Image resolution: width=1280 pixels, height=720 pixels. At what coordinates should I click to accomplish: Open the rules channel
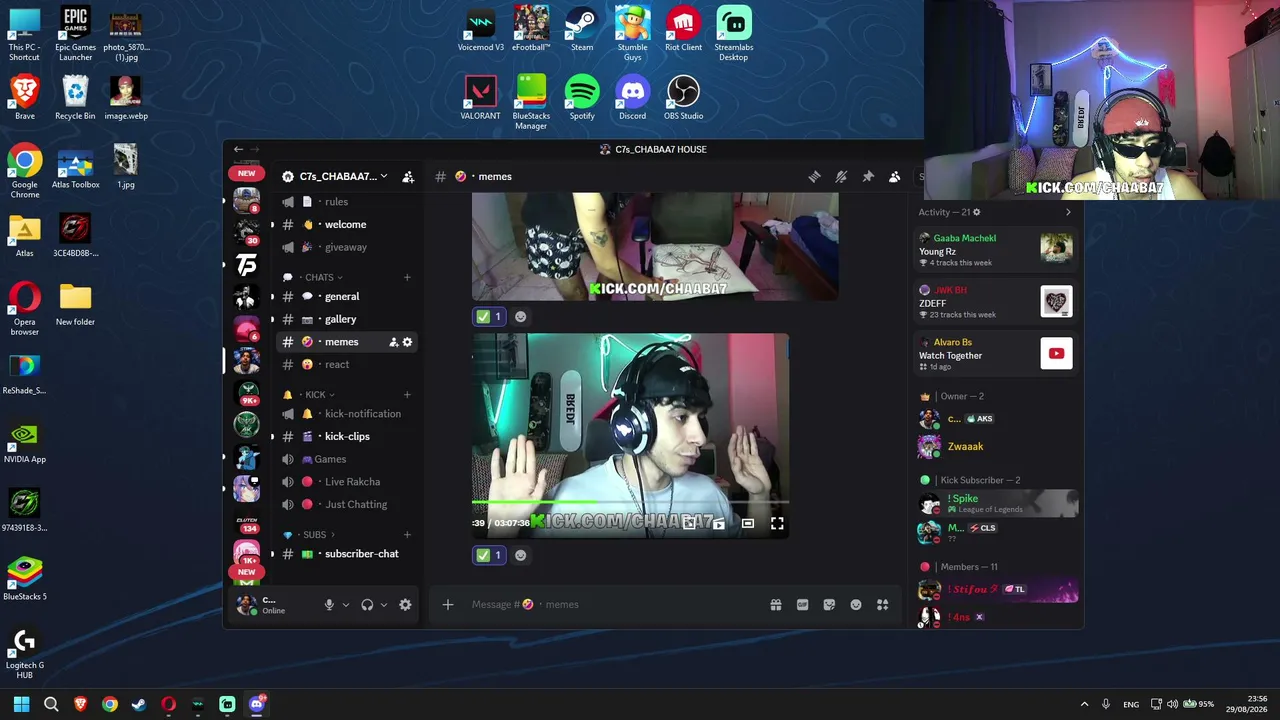346,202
